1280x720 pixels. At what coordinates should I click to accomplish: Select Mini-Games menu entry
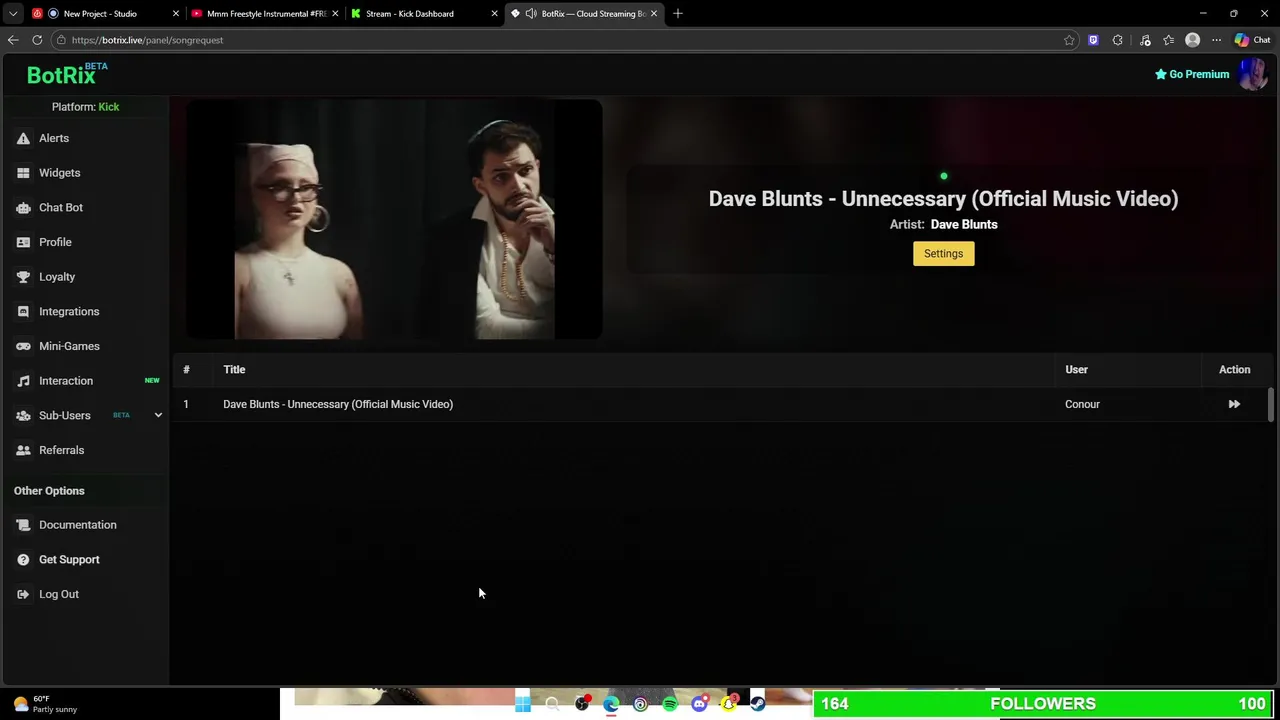(69, 346)
